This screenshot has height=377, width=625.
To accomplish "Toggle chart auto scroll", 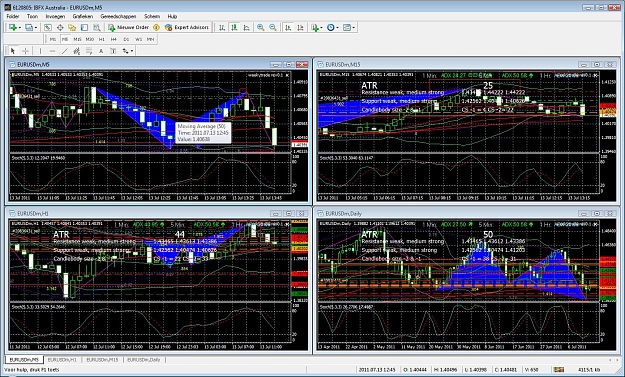I will (288, 27).
